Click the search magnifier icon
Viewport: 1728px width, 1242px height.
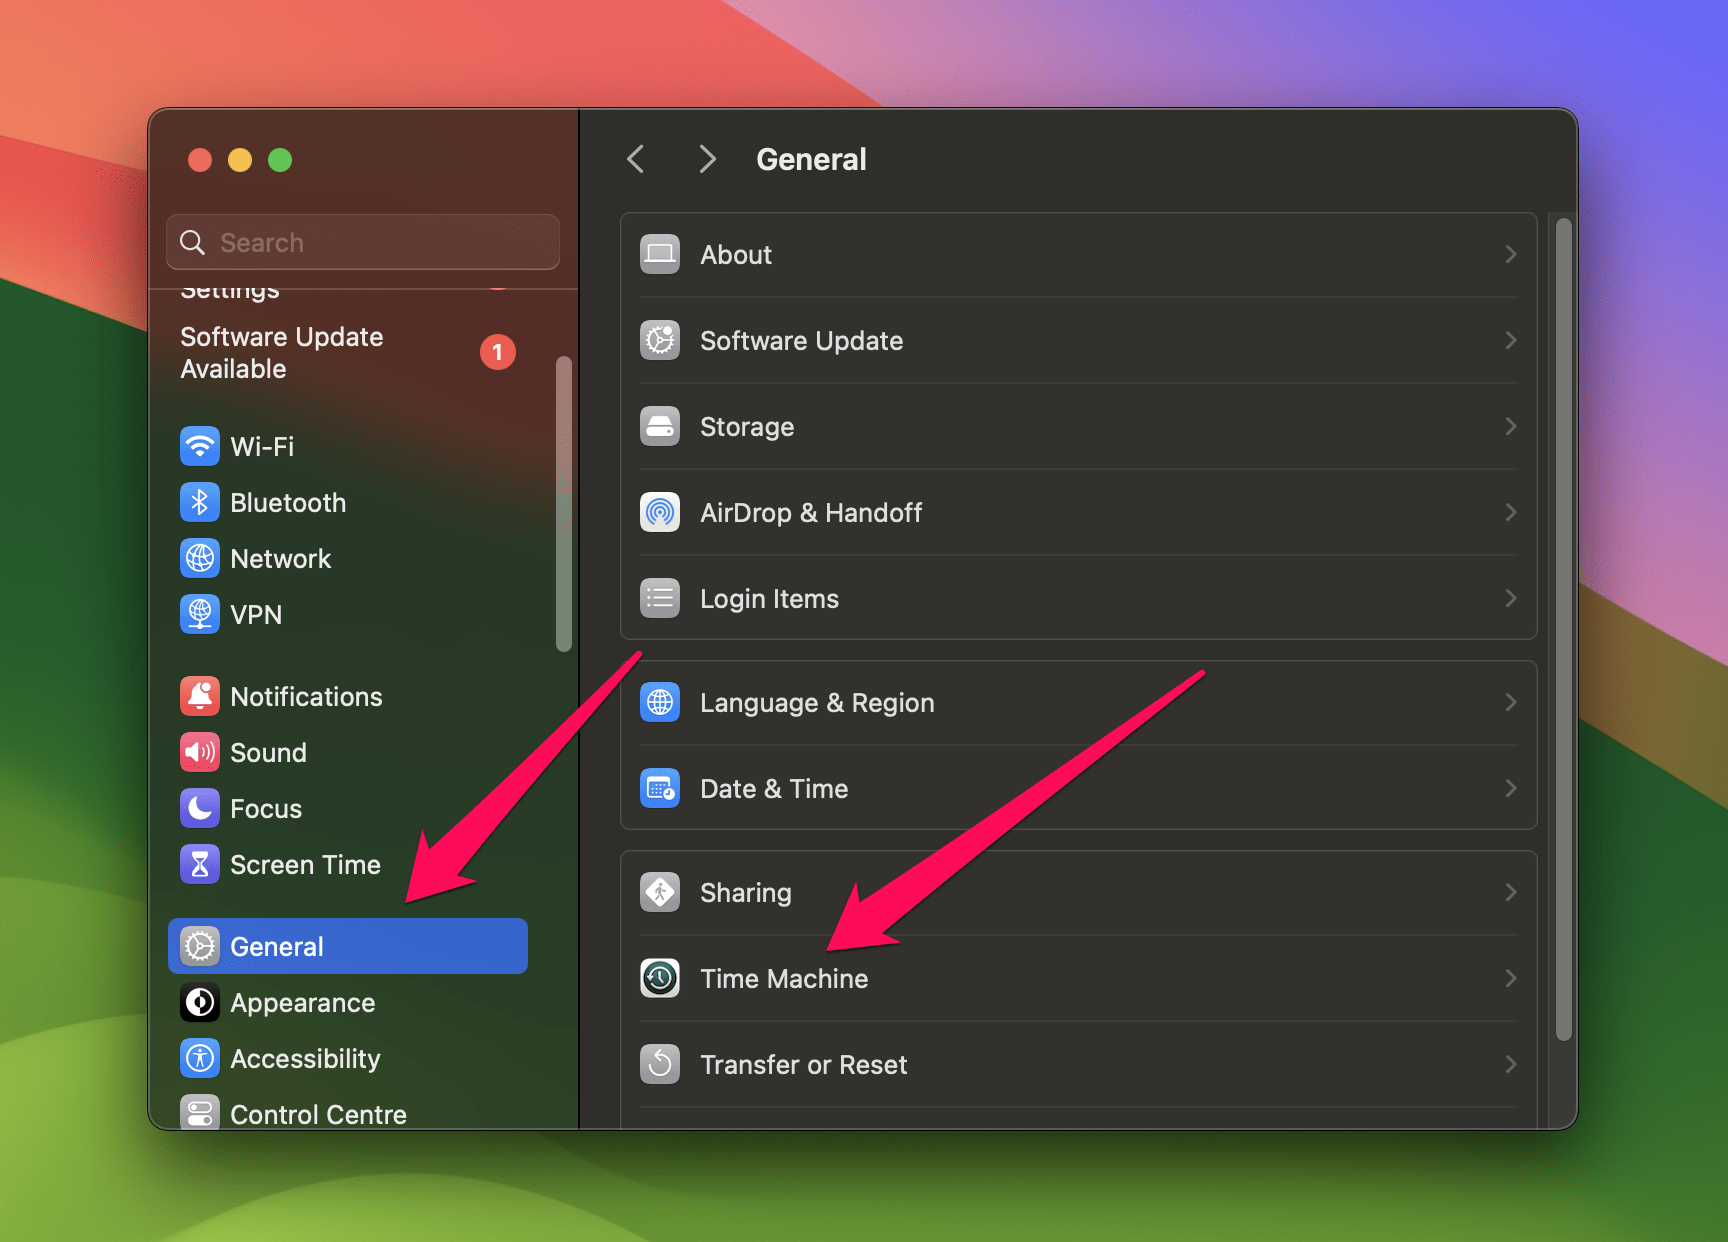click(192, 242)
